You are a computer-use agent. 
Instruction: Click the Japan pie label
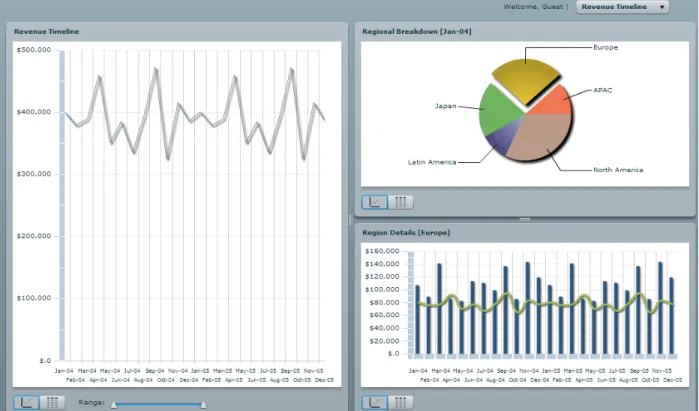coord(445,106)
